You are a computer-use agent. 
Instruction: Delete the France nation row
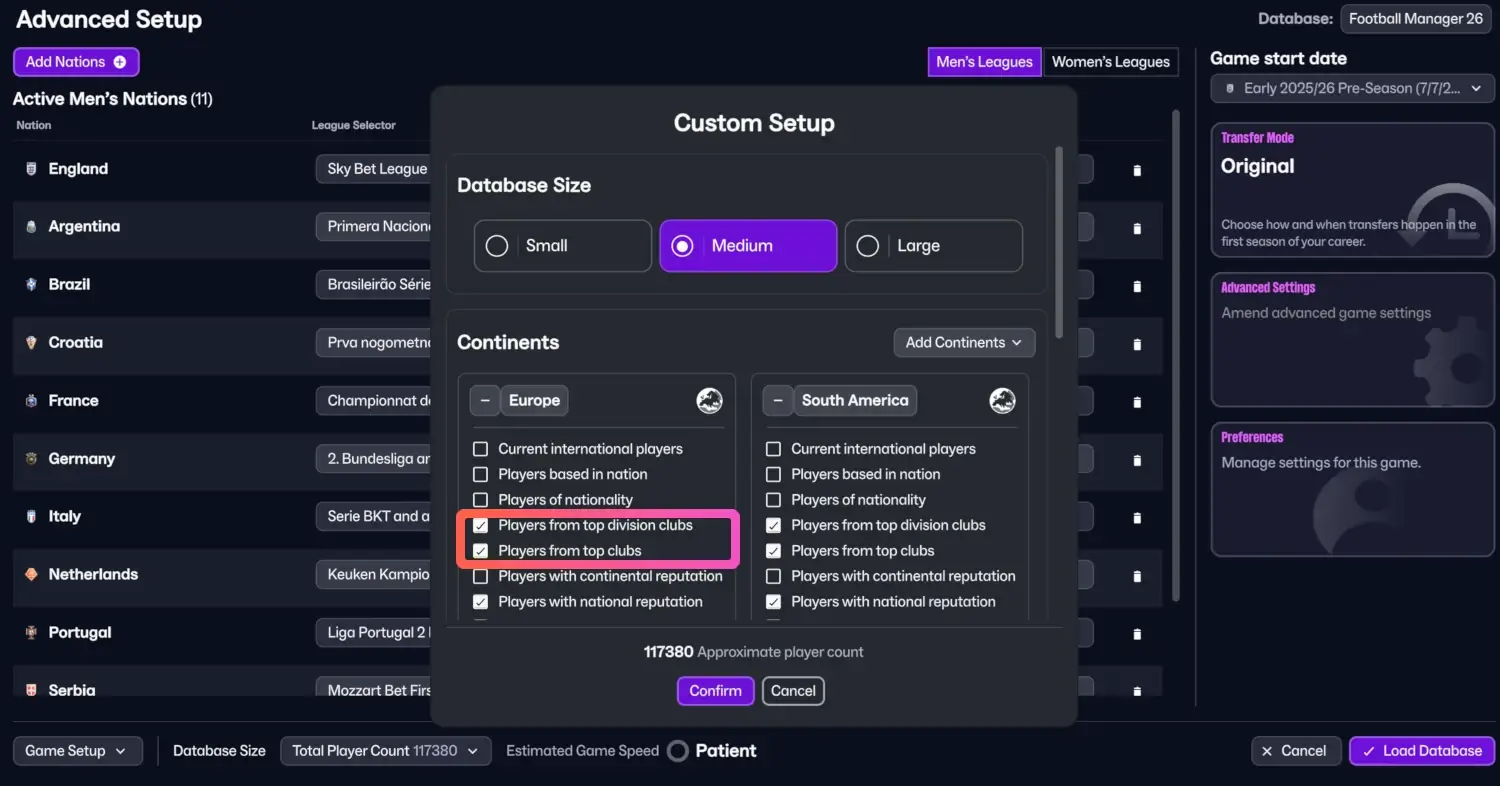tap(1137, 402)
